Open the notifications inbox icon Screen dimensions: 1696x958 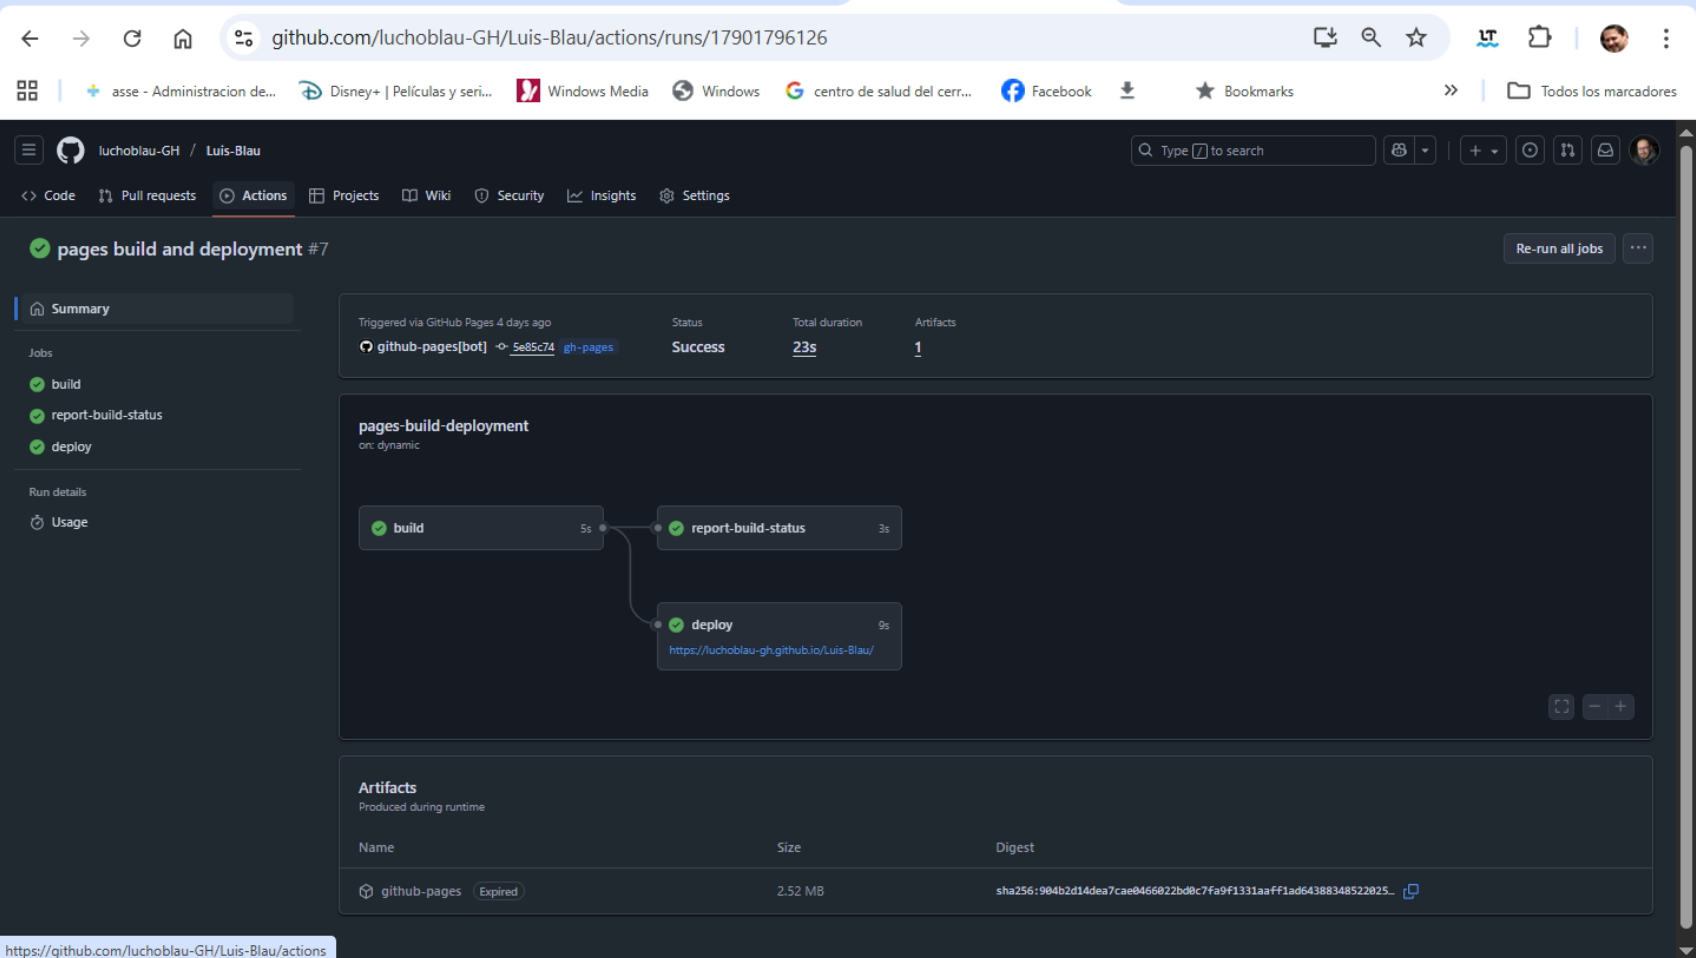coord(1605,150)
